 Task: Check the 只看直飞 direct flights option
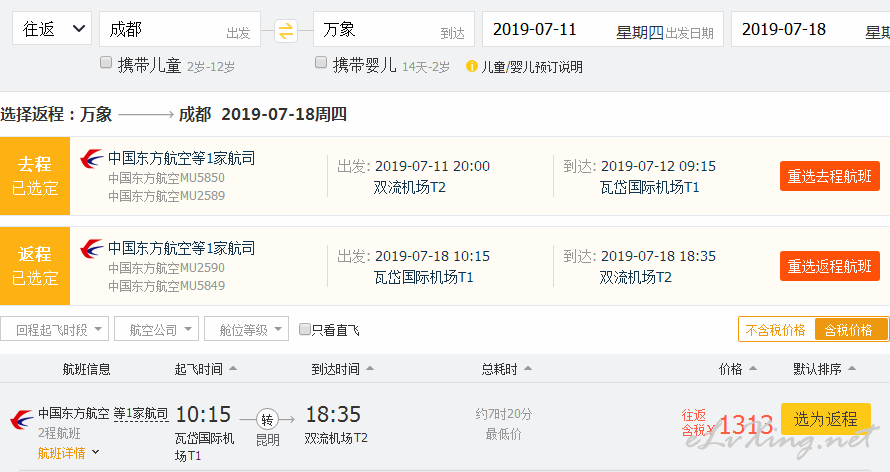(305, 329)
